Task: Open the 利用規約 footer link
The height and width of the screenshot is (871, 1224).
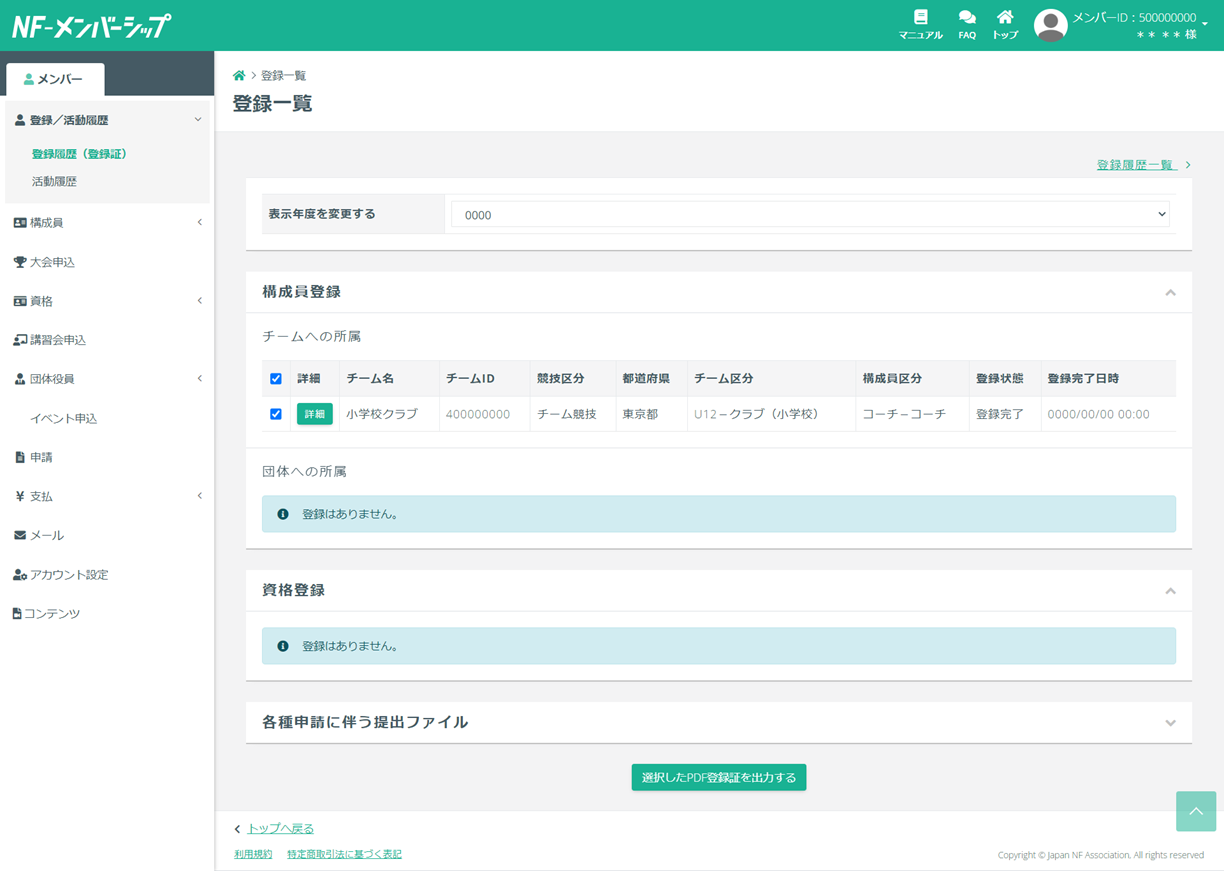Action: click(x=253, y=855)
